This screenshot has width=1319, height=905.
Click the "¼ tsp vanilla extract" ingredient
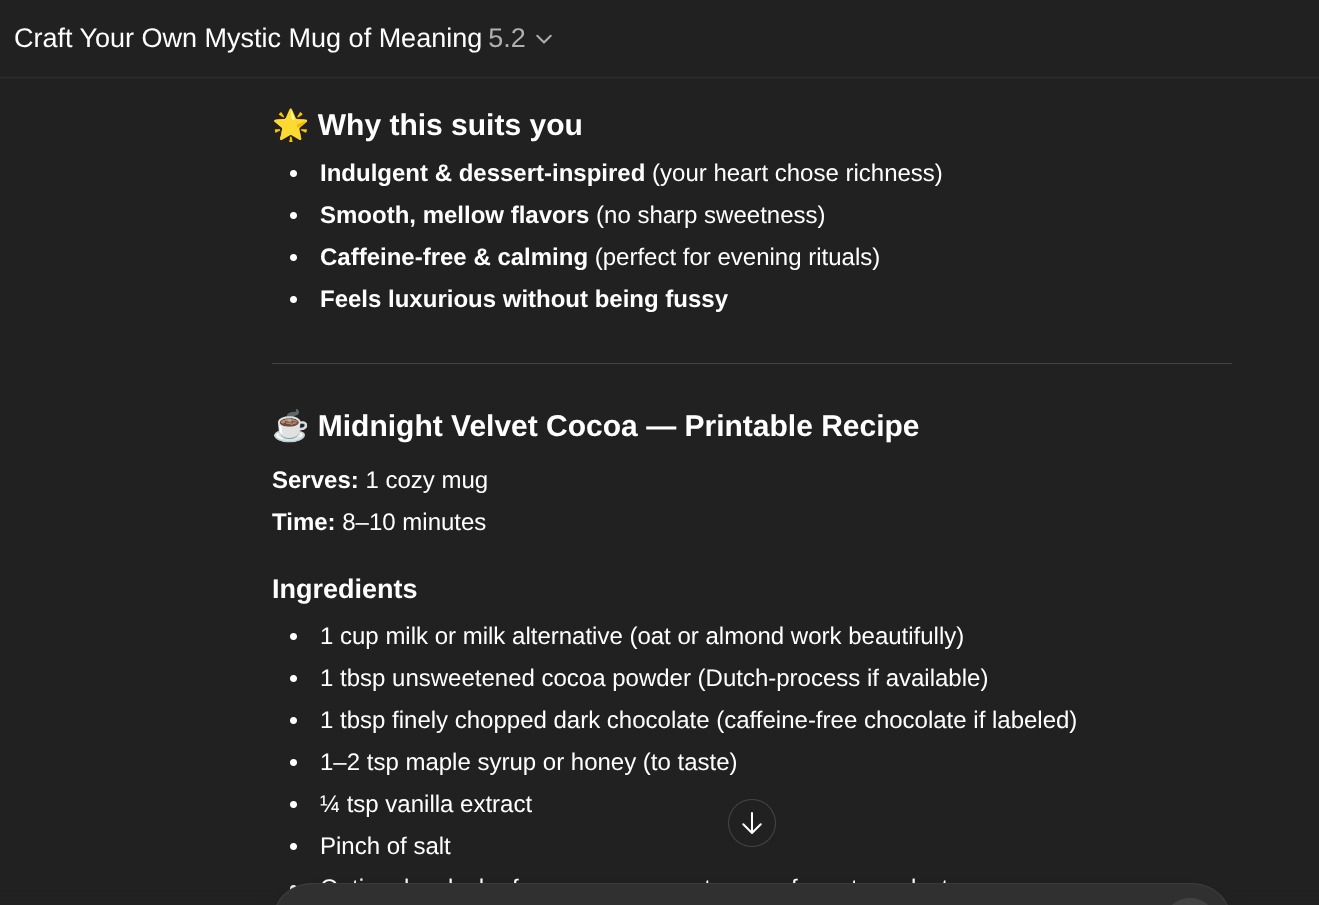(425, 804)
